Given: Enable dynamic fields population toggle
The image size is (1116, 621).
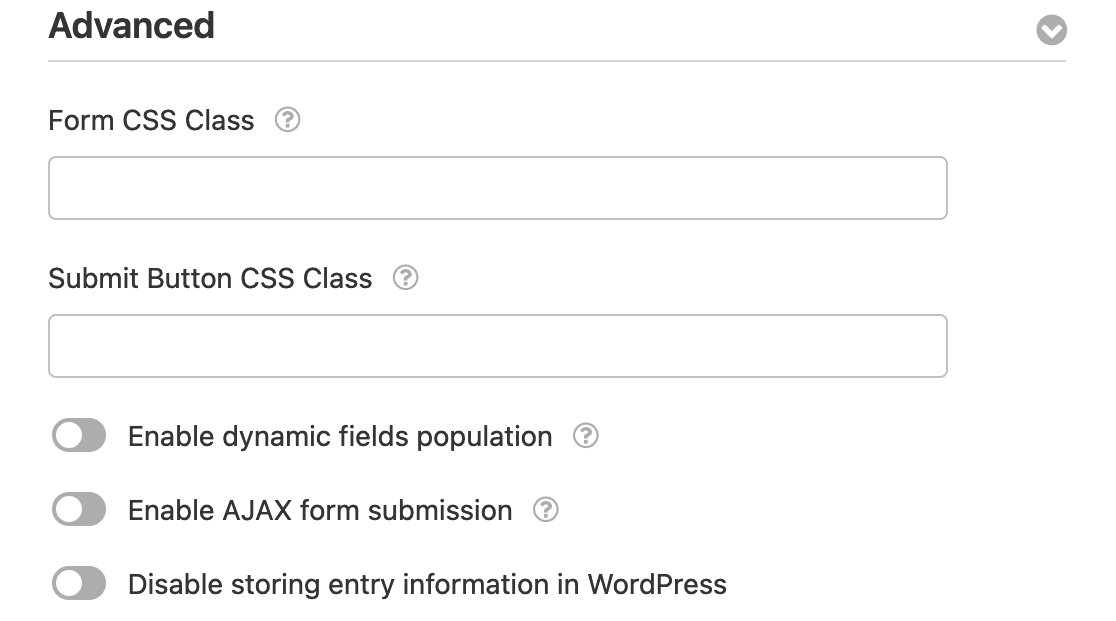Looking at the screenshot, I should 79,436.
